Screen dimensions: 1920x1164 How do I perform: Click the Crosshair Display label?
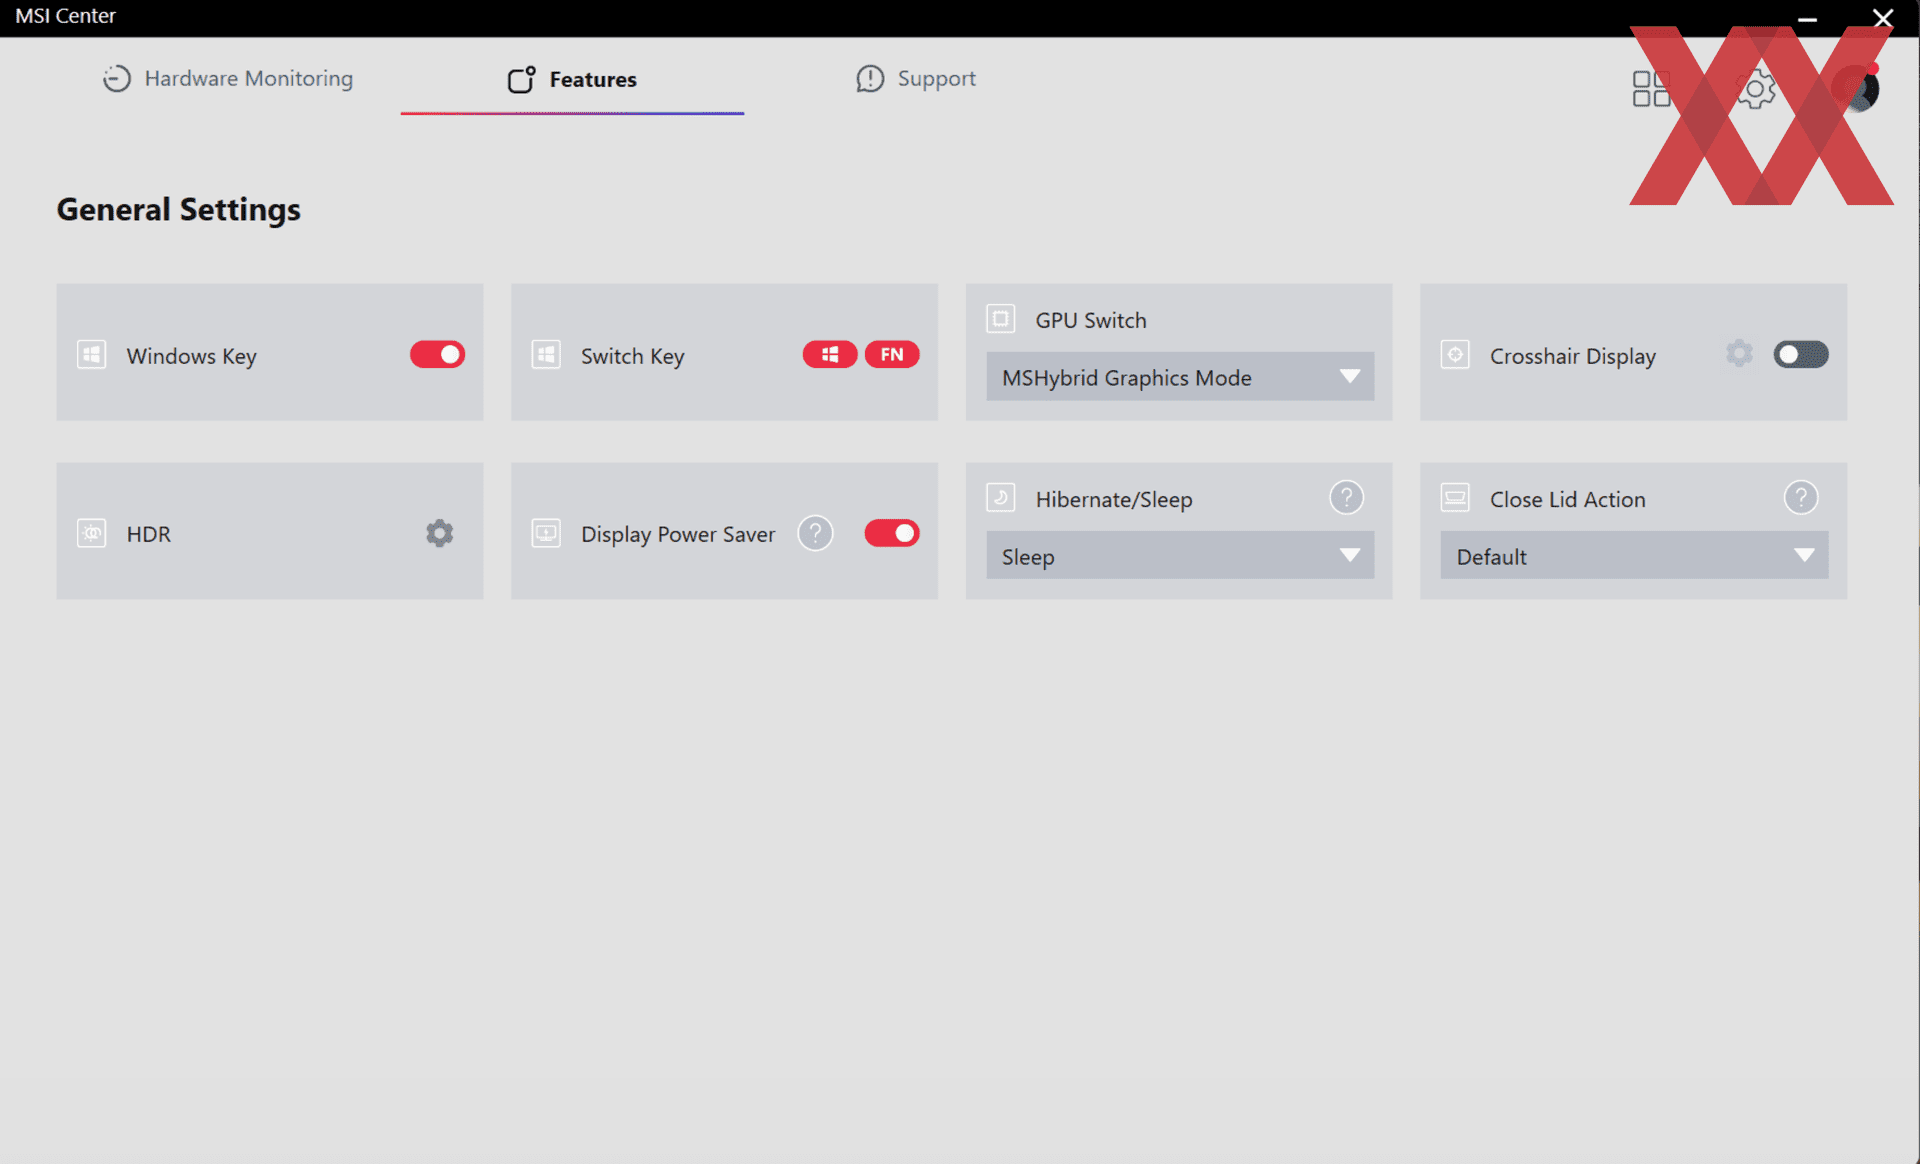coord(1572,356)
